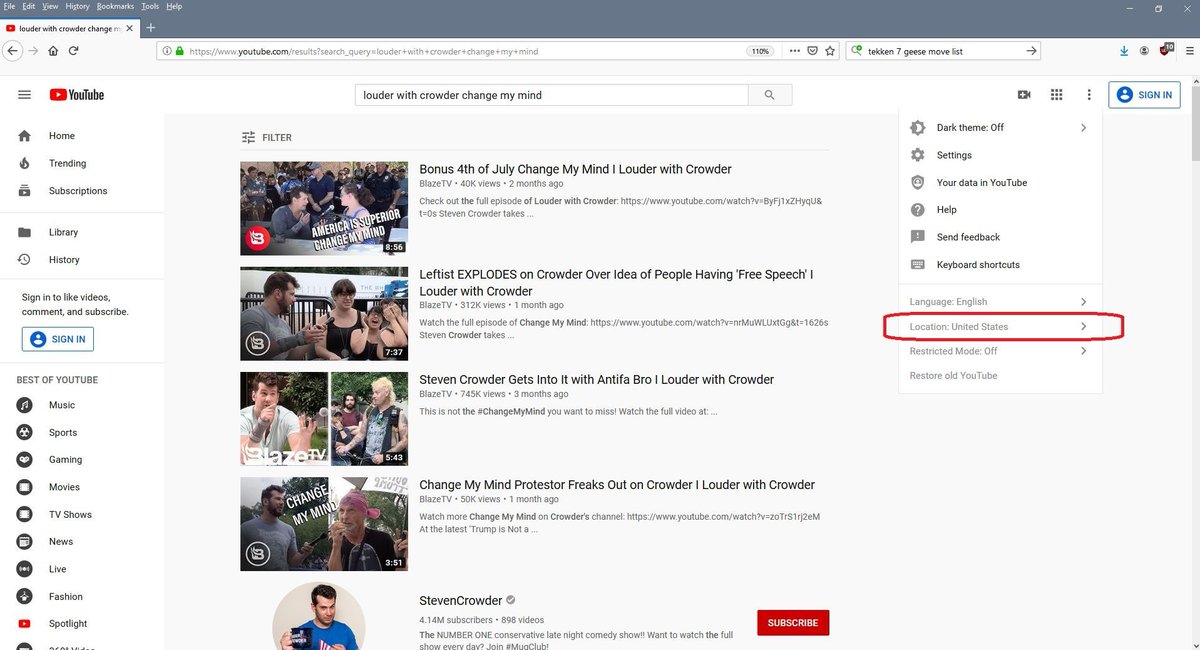The width and height of the screenshot is (1200, 650).
Task: Click SUBSCRIBE for StevenCrowder channel
Action: click(793, 623)
